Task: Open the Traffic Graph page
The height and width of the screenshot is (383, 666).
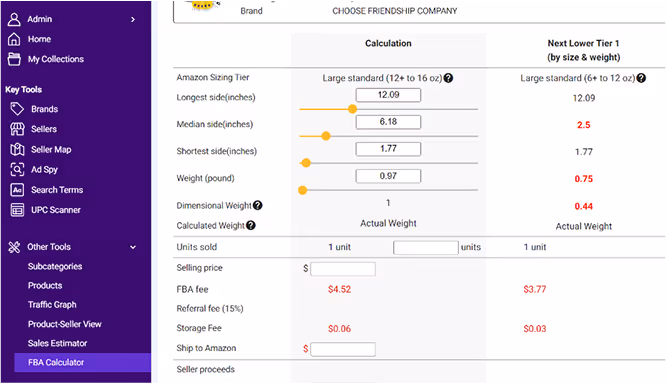Action: [52, 304]
